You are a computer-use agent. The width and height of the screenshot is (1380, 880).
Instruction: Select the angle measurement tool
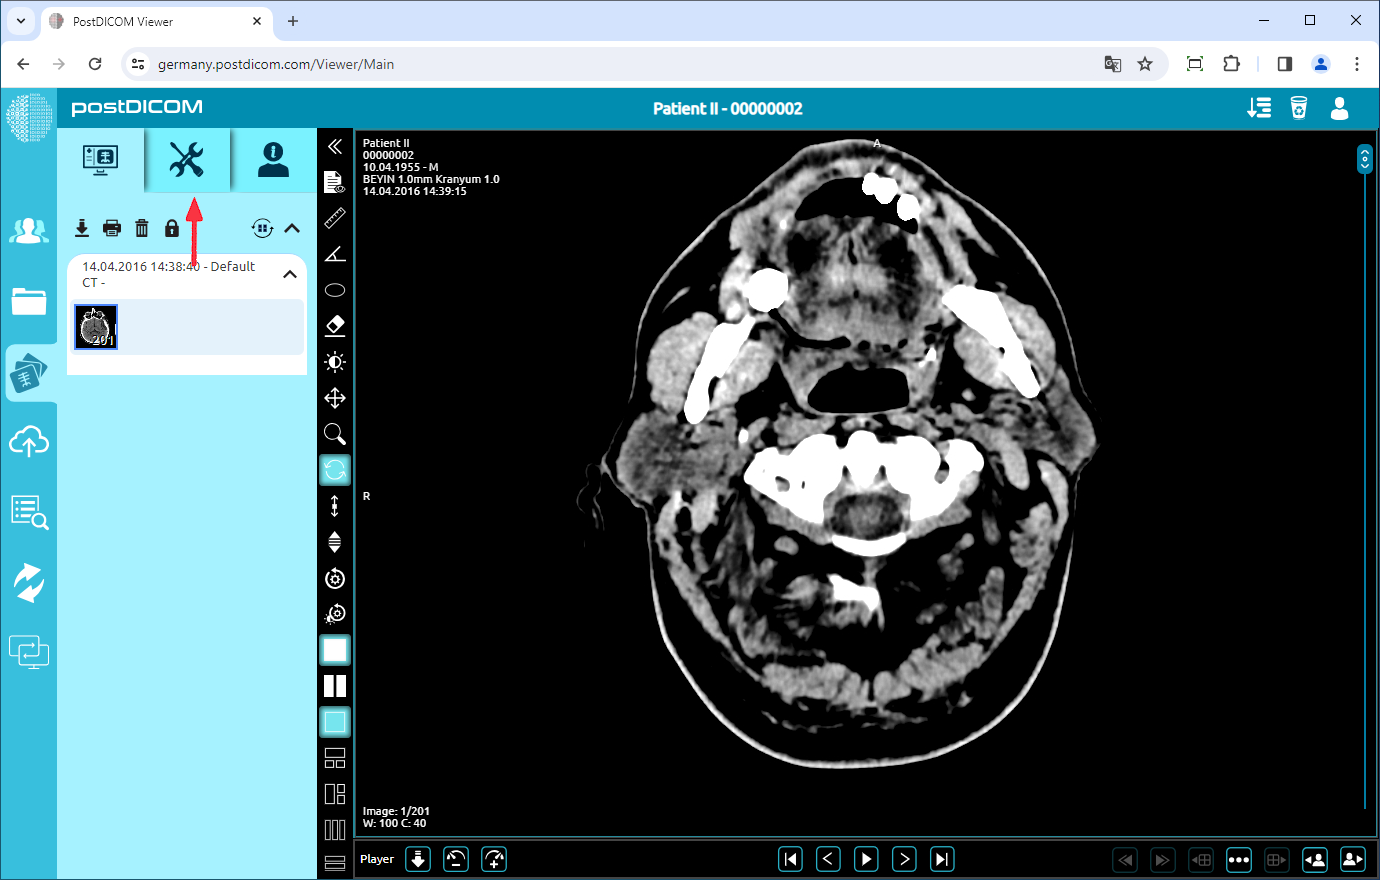click(x=335, y=254)
